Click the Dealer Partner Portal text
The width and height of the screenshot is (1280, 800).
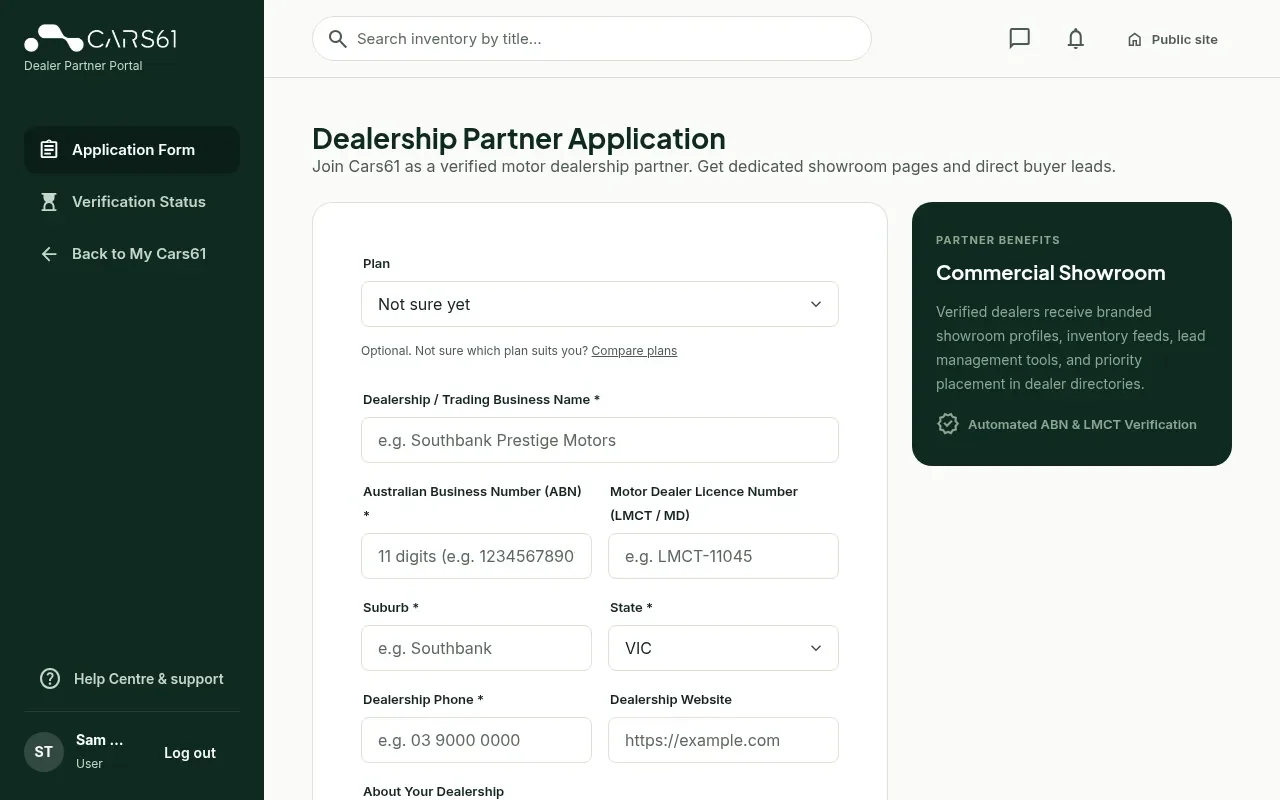(83, 66)
